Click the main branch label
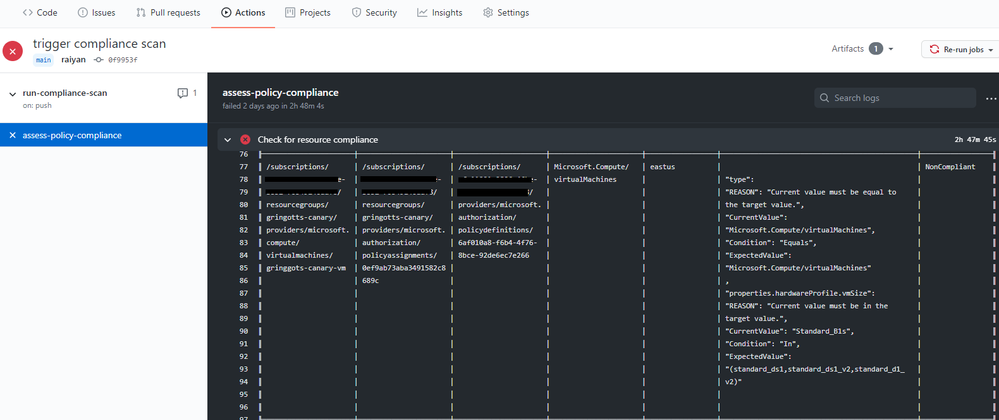The width and height of the screenshot is (999, 420). (x=43, y=60)
